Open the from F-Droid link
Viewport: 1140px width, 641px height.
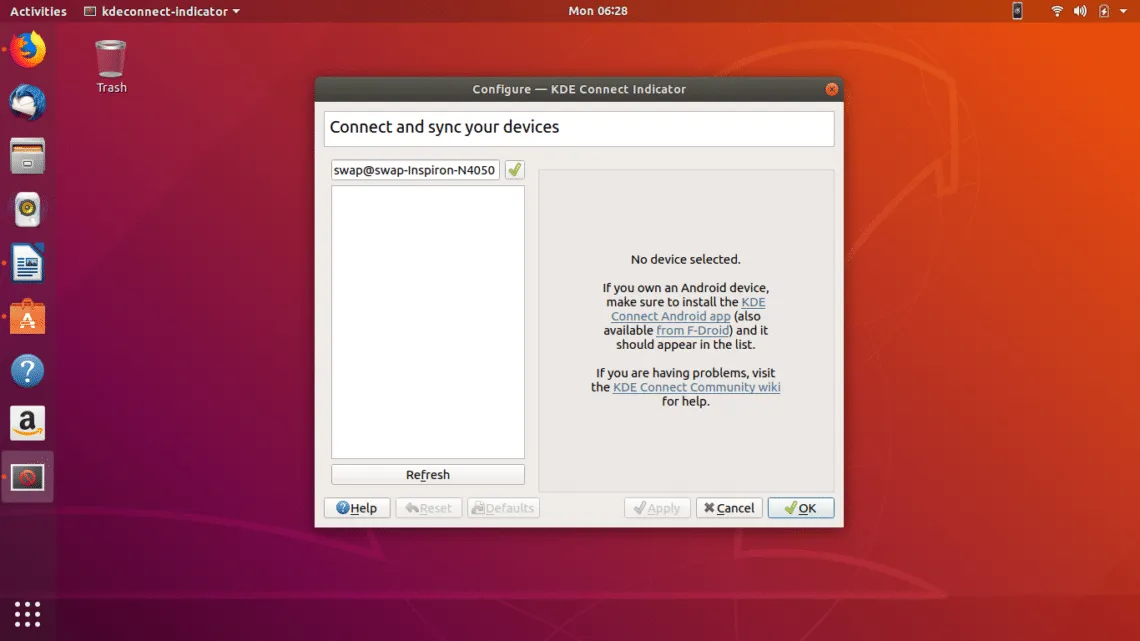coord(694,330)
